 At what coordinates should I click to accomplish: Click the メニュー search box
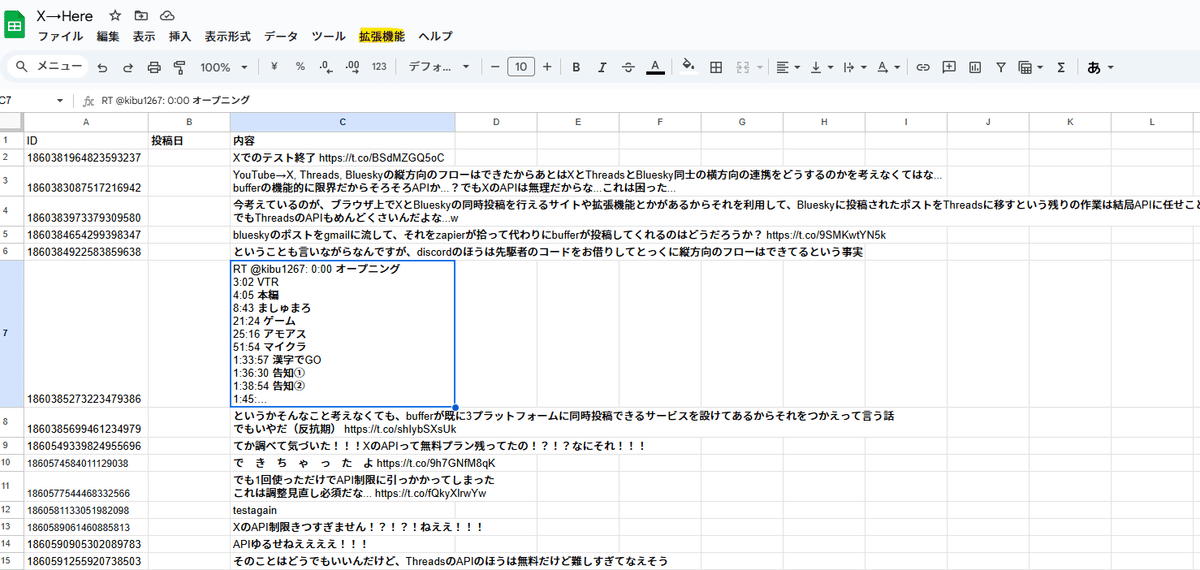[47, 67]
